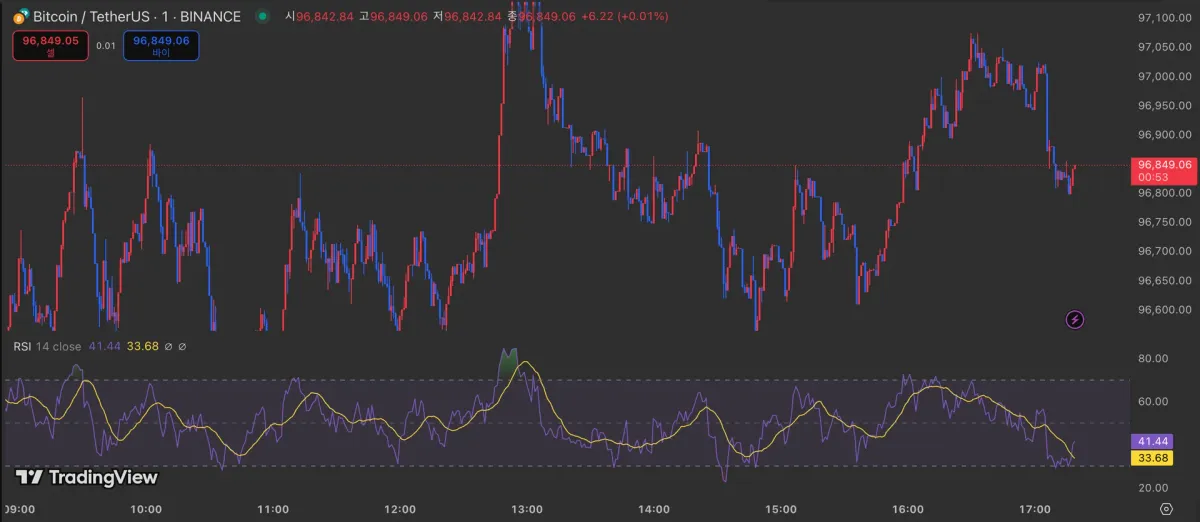Select the RSI 14 close indicator legend

(47, 346)
